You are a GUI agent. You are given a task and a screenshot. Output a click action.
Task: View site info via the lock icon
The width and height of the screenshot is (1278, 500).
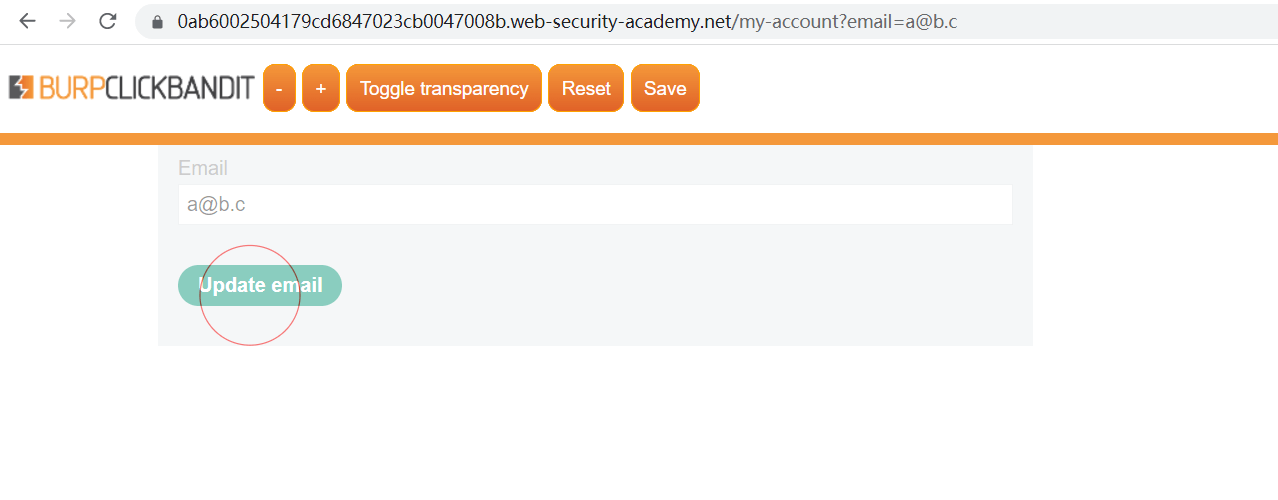(157, 22)
